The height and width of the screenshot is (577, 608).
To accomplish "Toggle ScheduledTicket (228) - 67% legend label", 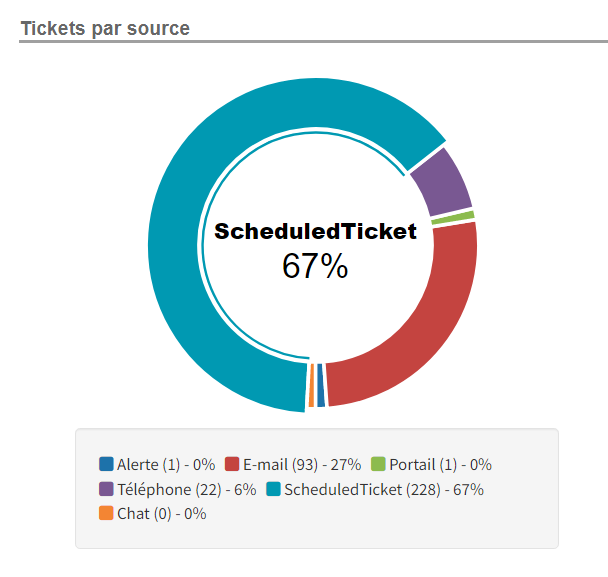I will (384, 489).
